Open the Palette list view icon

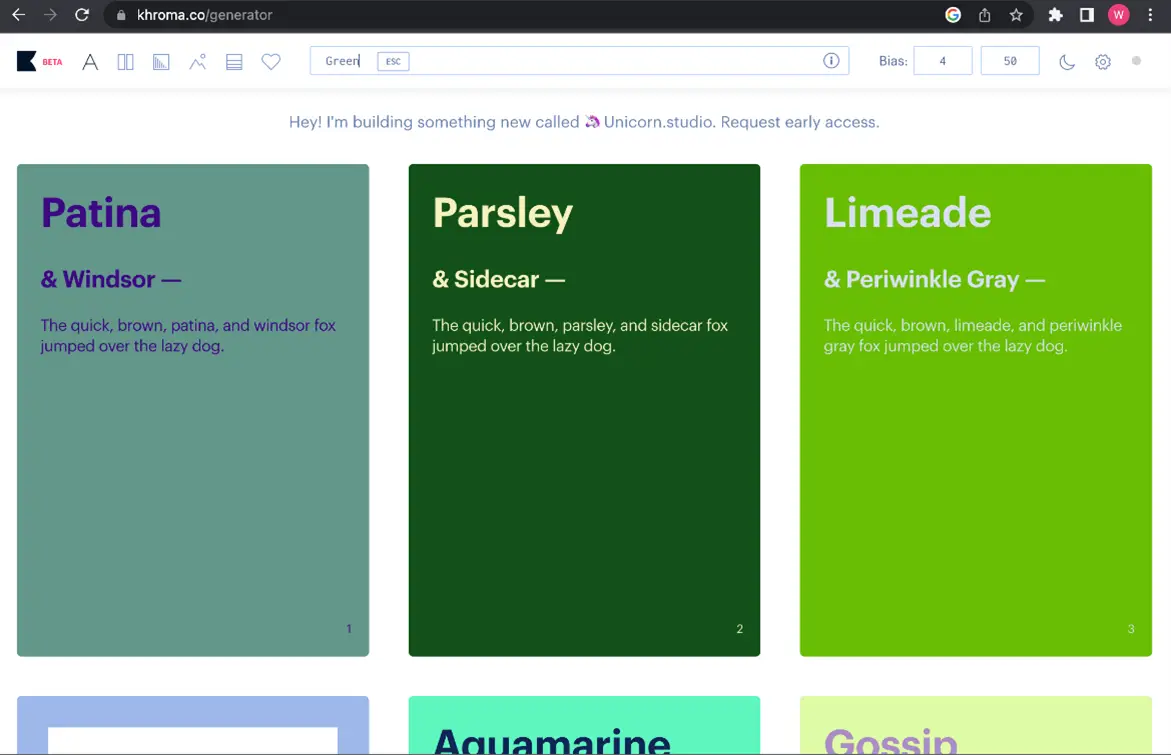coord(234,61)
